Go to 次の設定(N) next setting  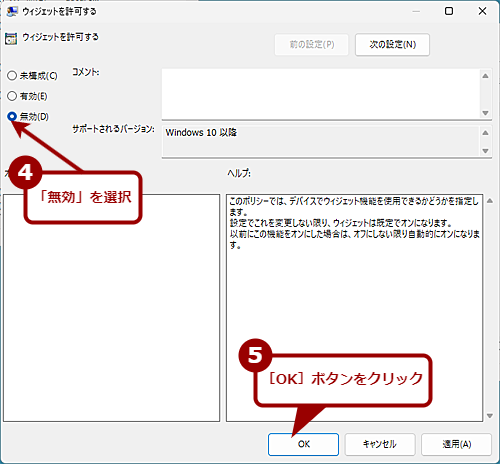[x=392, y=44]
